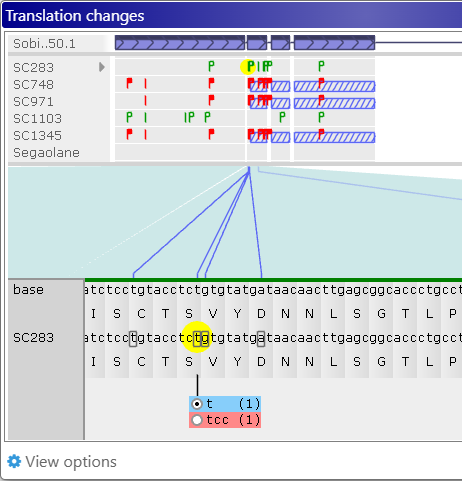Click first red flag marker in SC1345 row
Viewport: 462px width, 481px height.
click(129, 134)
